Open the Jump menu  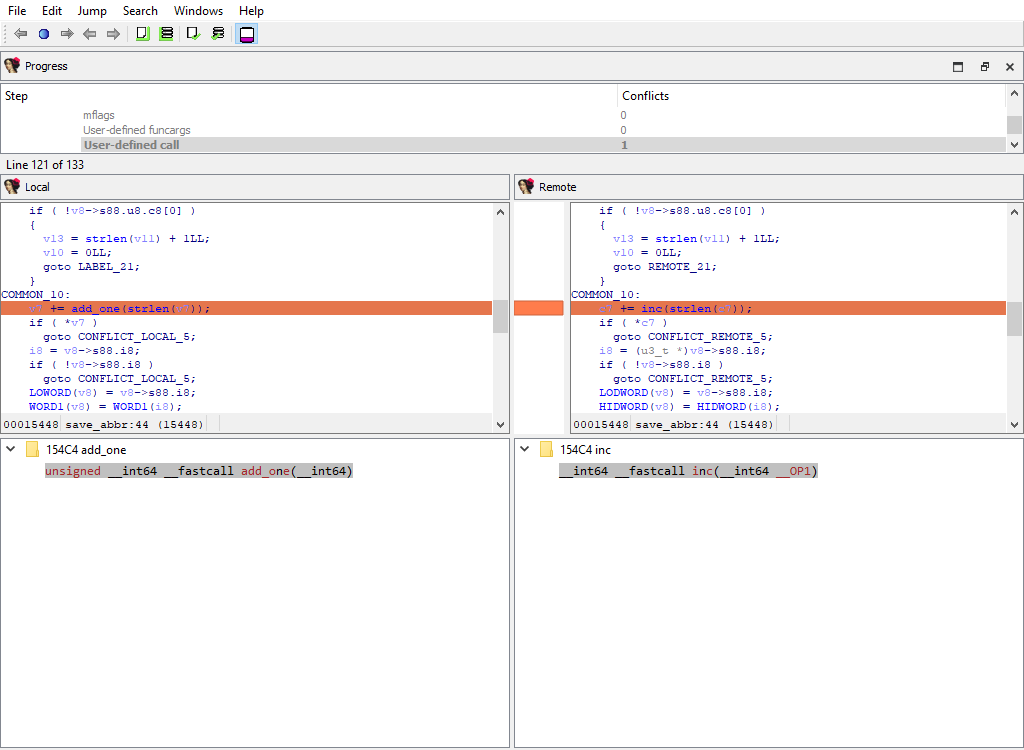pos(92,11)
